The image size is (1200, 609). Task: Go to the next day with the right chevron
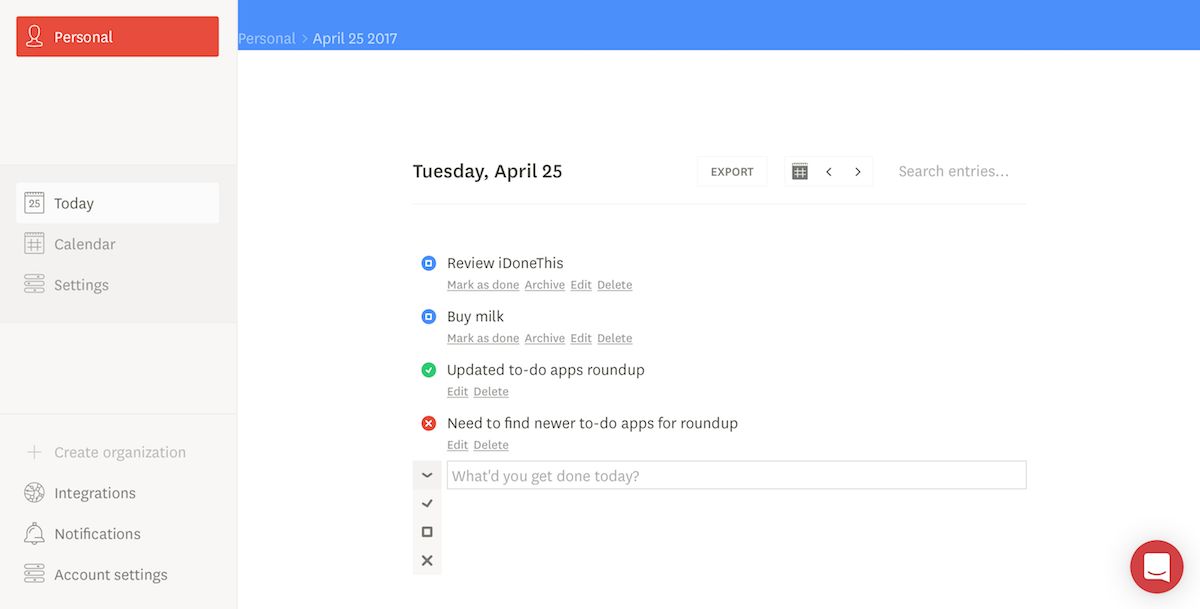point(857,170)
